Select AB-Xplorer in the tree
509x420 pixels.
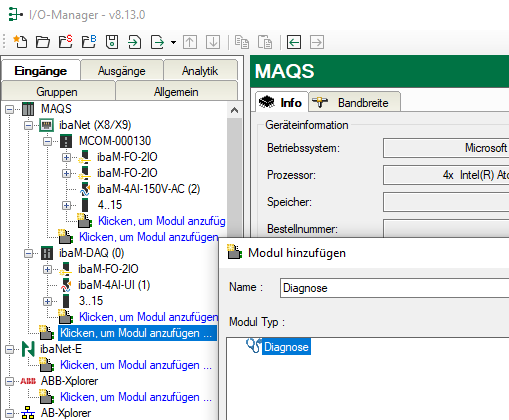66,413
